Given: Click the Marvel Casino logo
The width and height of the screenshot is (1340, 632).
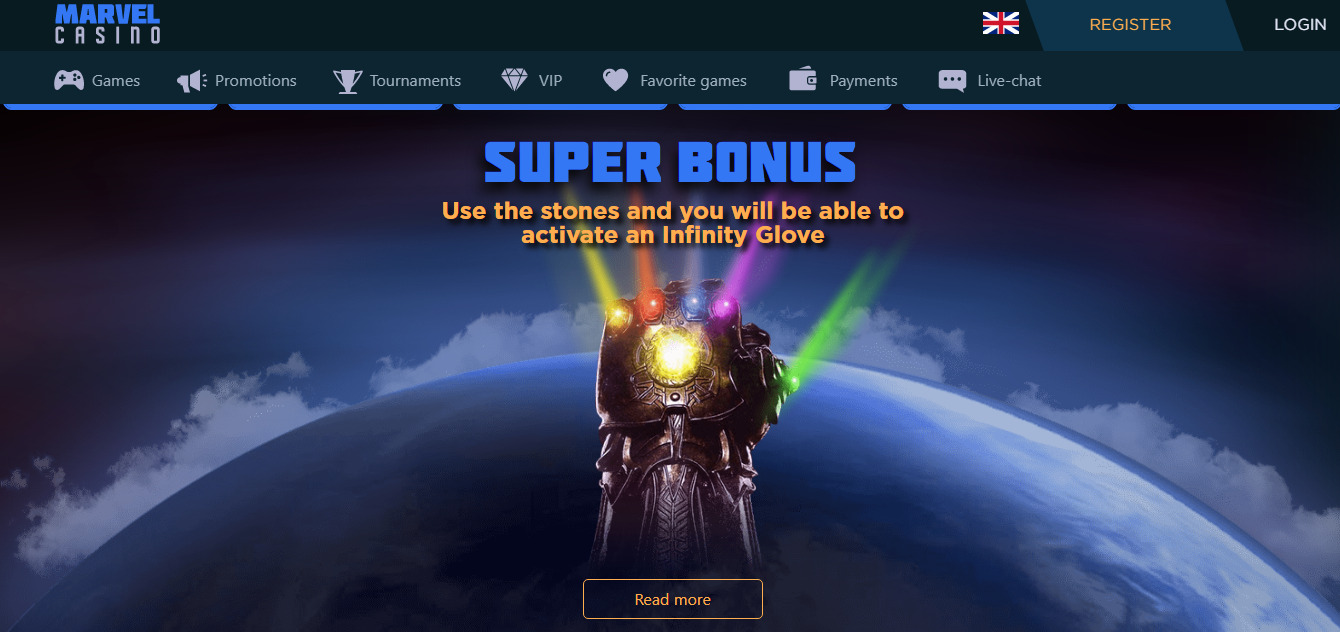Looking at the screenshot, I should [x=107, y=23].
